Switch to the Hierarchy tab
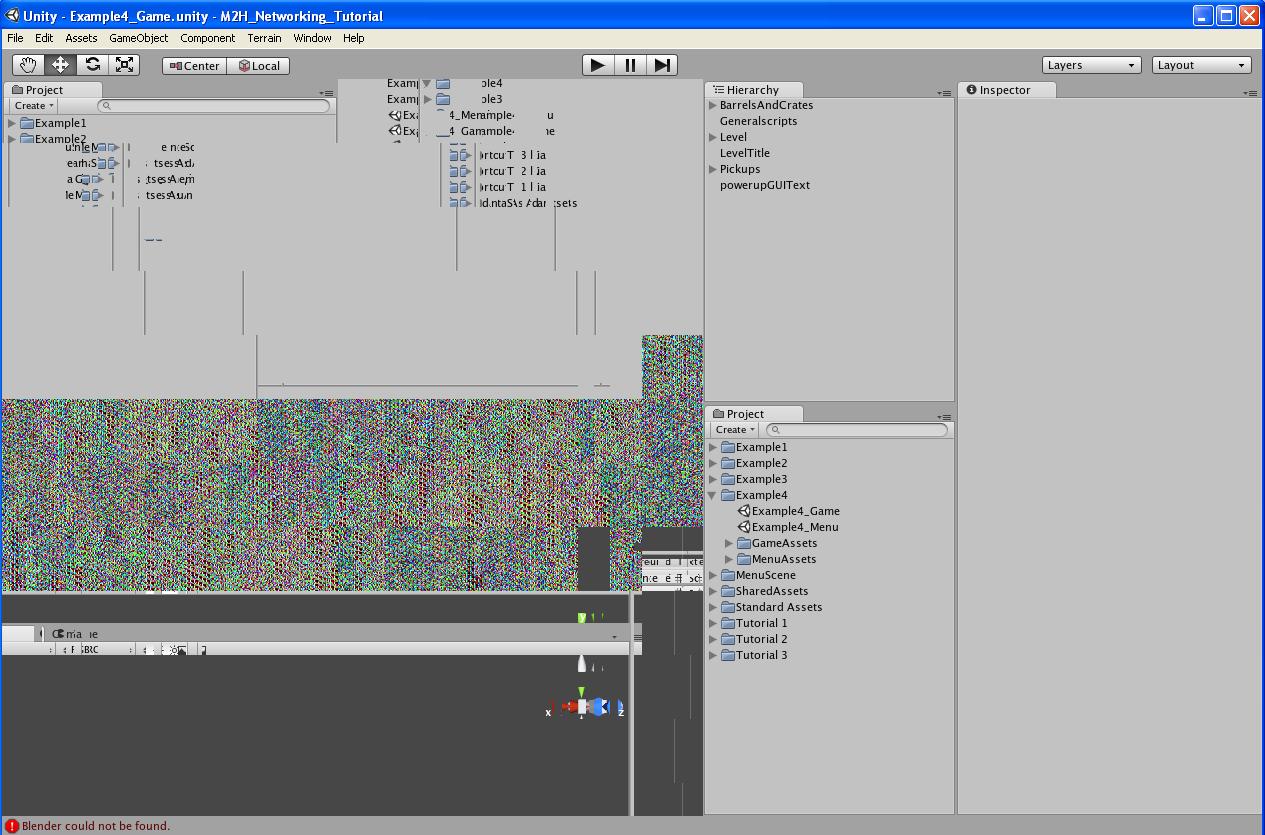1265x835 pixels. pyautogui.click(x=754, y=89)
